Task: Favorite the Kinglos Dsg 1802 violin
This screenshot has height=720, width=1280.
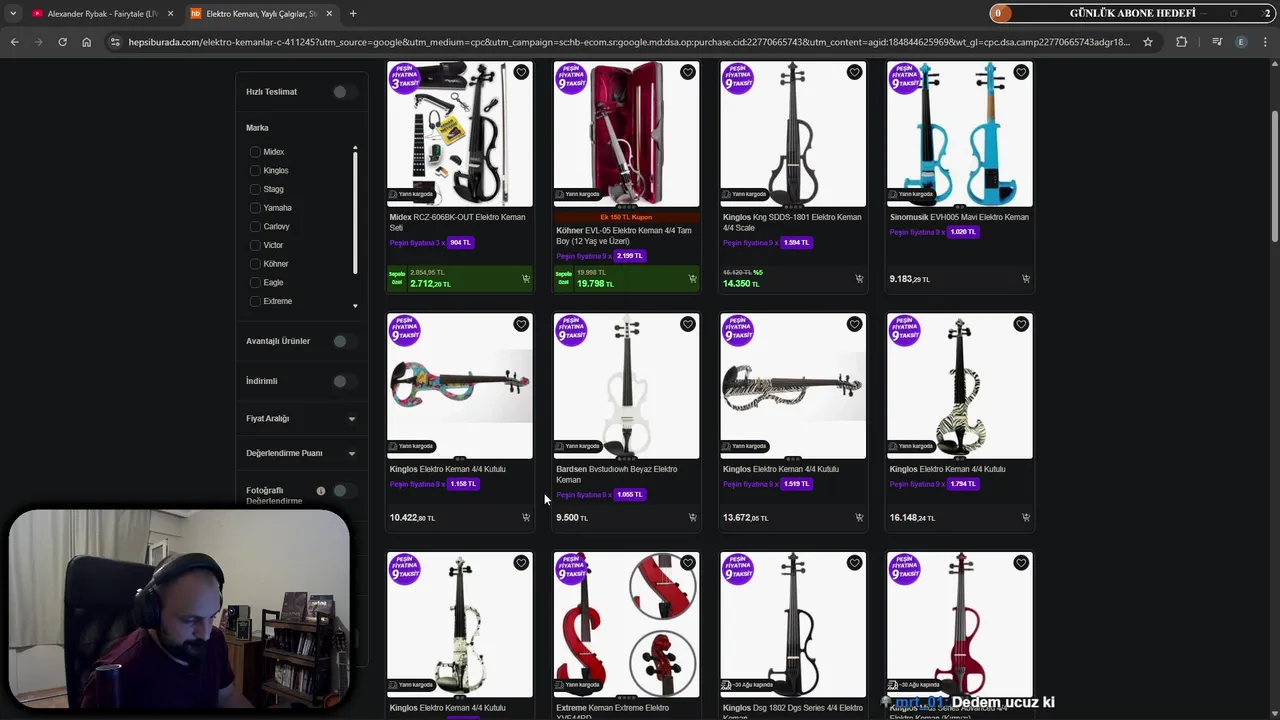Action: pyautogui.click(x=854, y=563)
